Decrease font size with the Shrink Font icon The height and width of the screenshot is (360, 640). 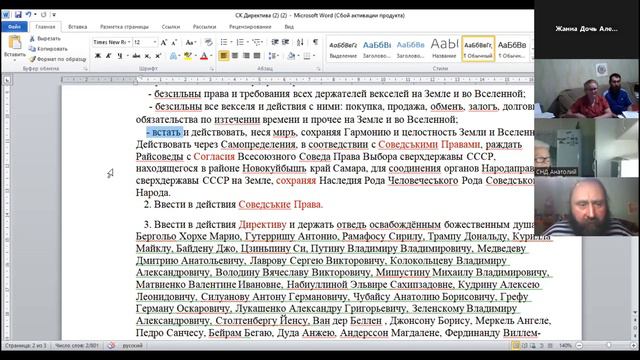[x=174, y=42]
